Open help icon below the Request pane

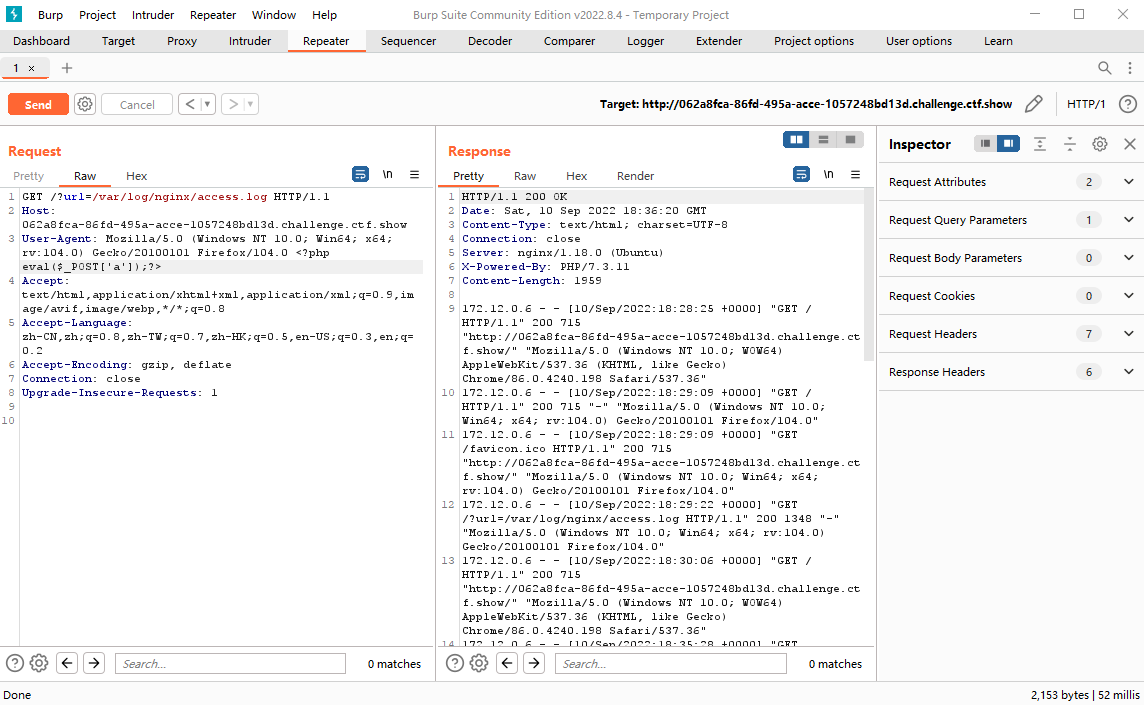click(x=15, y=663)
